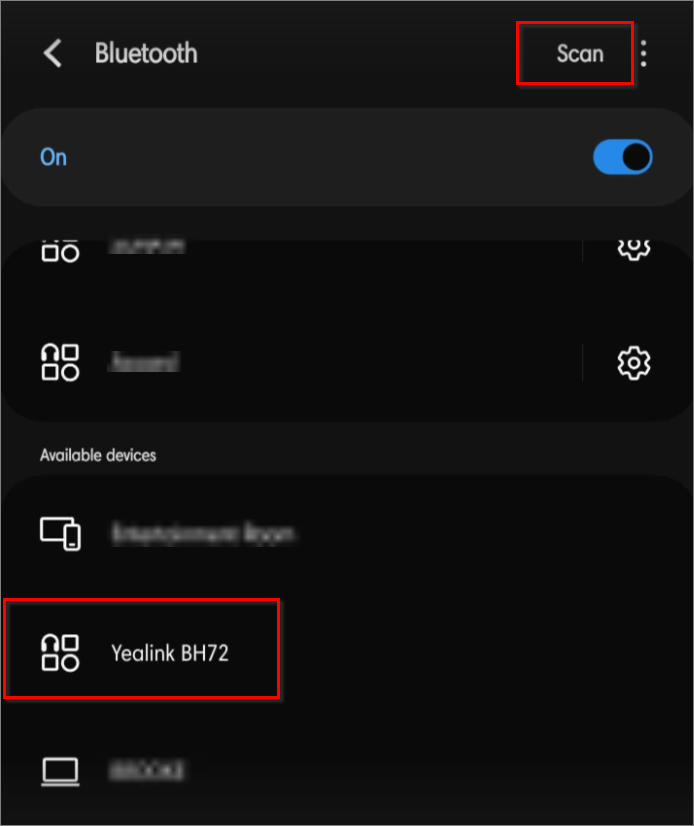This screenshot has height=826, width=694.
Task: Click the "Bluetooth" page title
Action: coord(146,54)
